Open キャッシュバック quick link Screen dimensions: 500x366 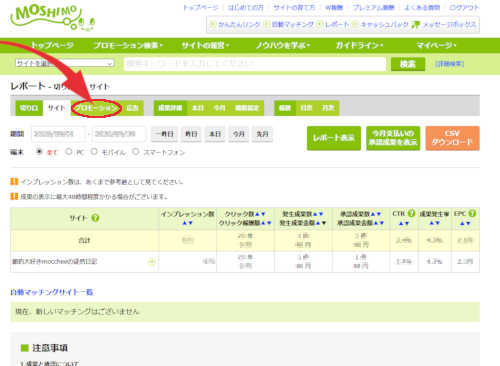tap(381, 25)
